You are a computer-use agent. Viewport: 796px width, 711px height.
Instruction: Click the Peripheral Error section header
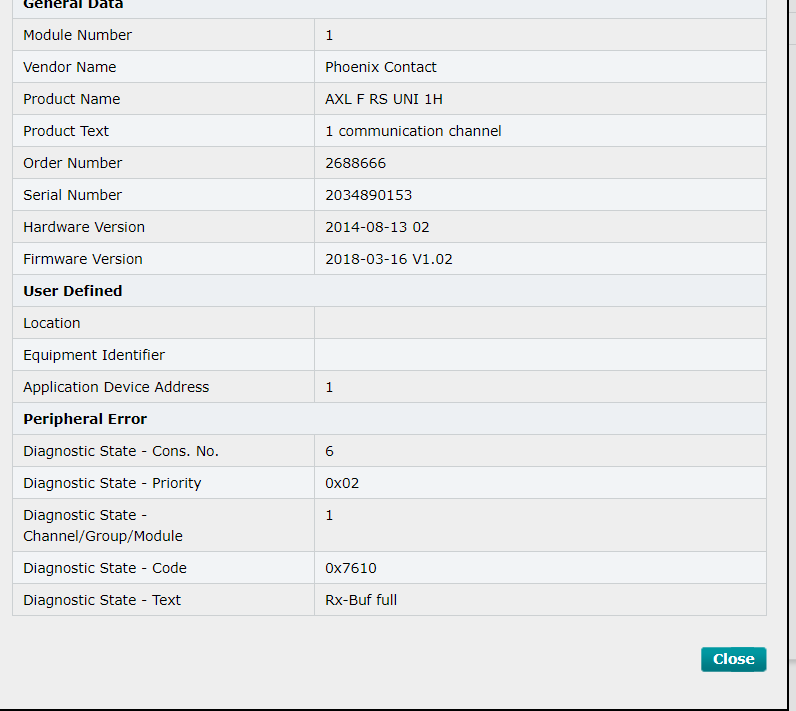[85, 419]
